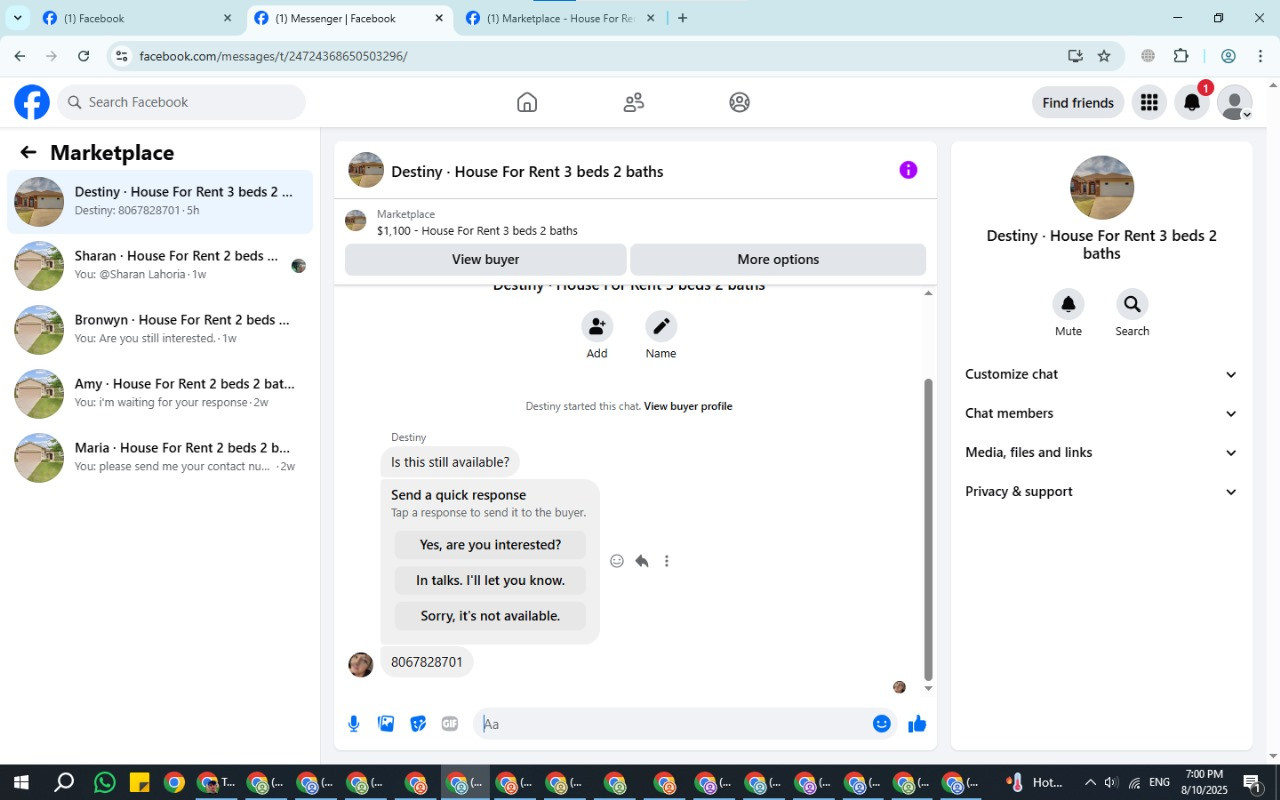Click the address bar URL
This screenshot has height=800, width=1280.
(273, 56)
